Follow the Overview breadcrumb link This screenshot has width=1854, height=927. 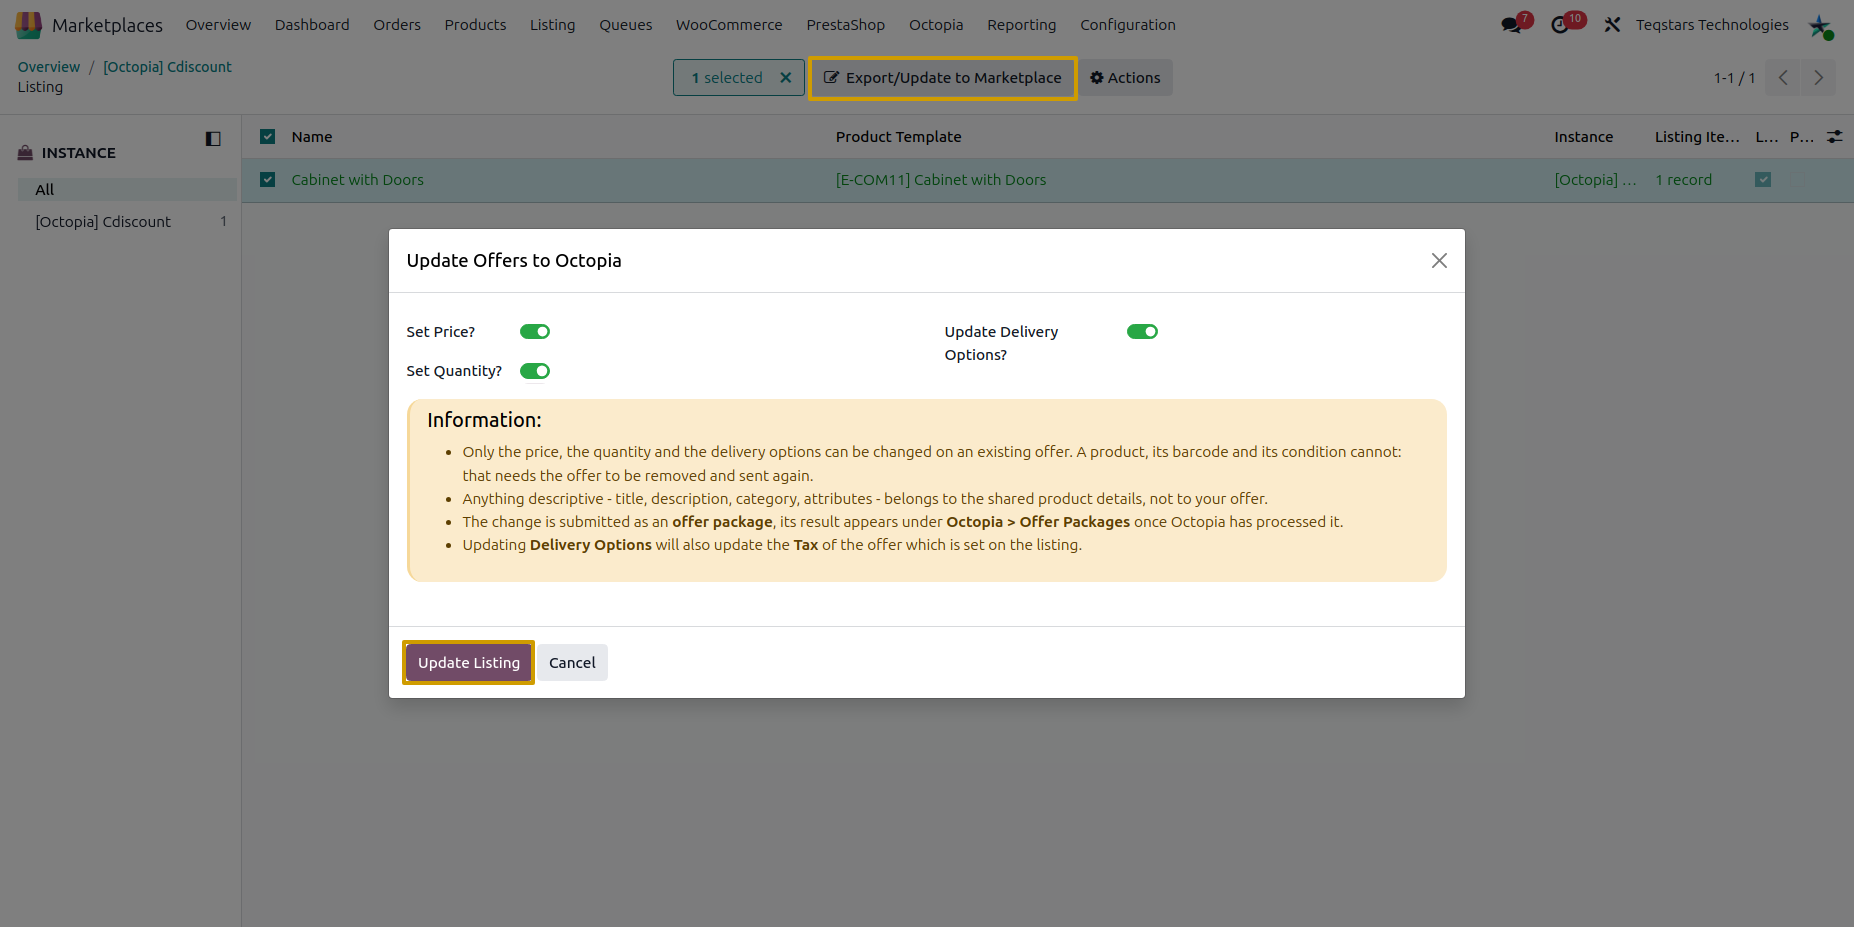pos(49,67)
